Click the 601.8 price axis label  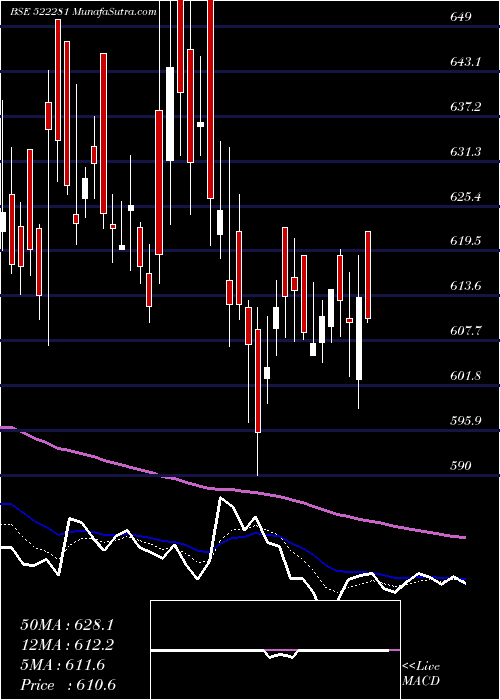pos(465,375)
